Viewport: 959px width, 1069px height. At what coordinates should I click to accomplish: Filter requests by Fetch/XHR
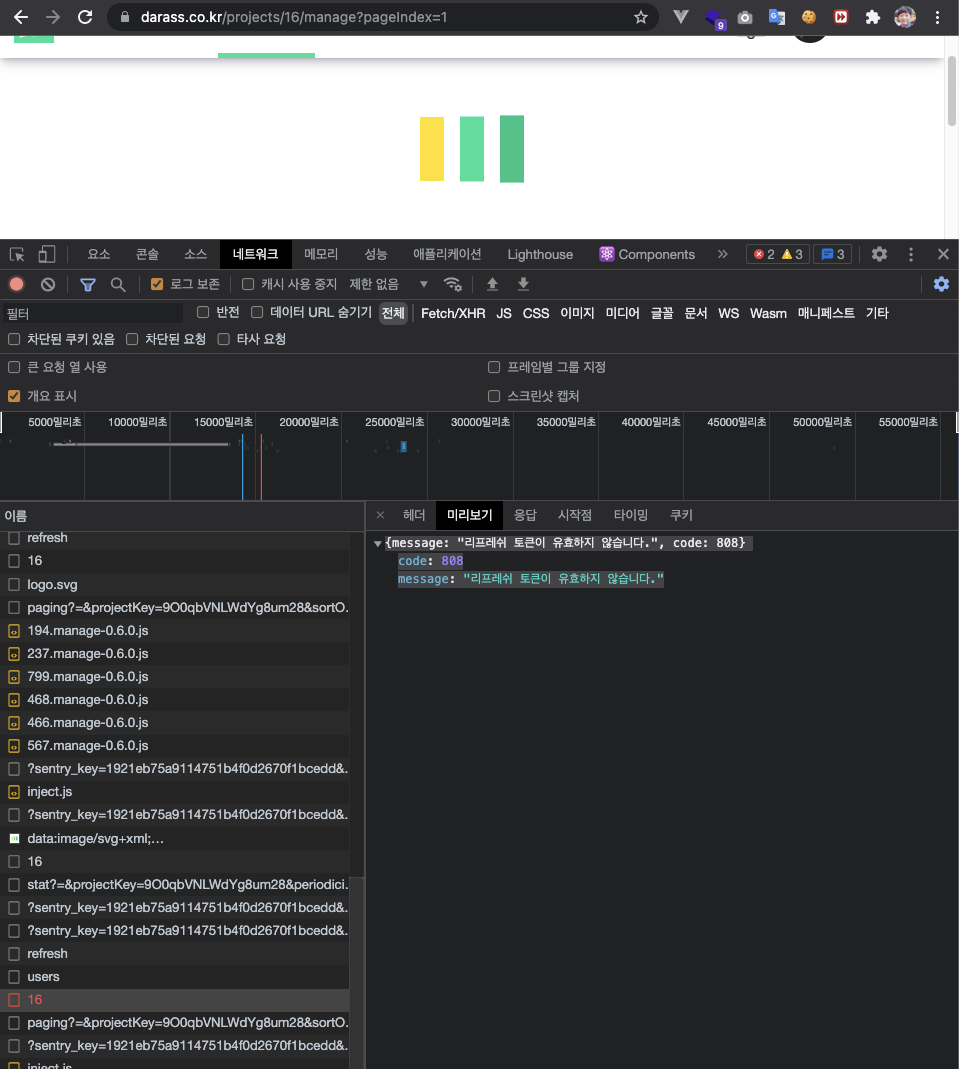(453, 313)
